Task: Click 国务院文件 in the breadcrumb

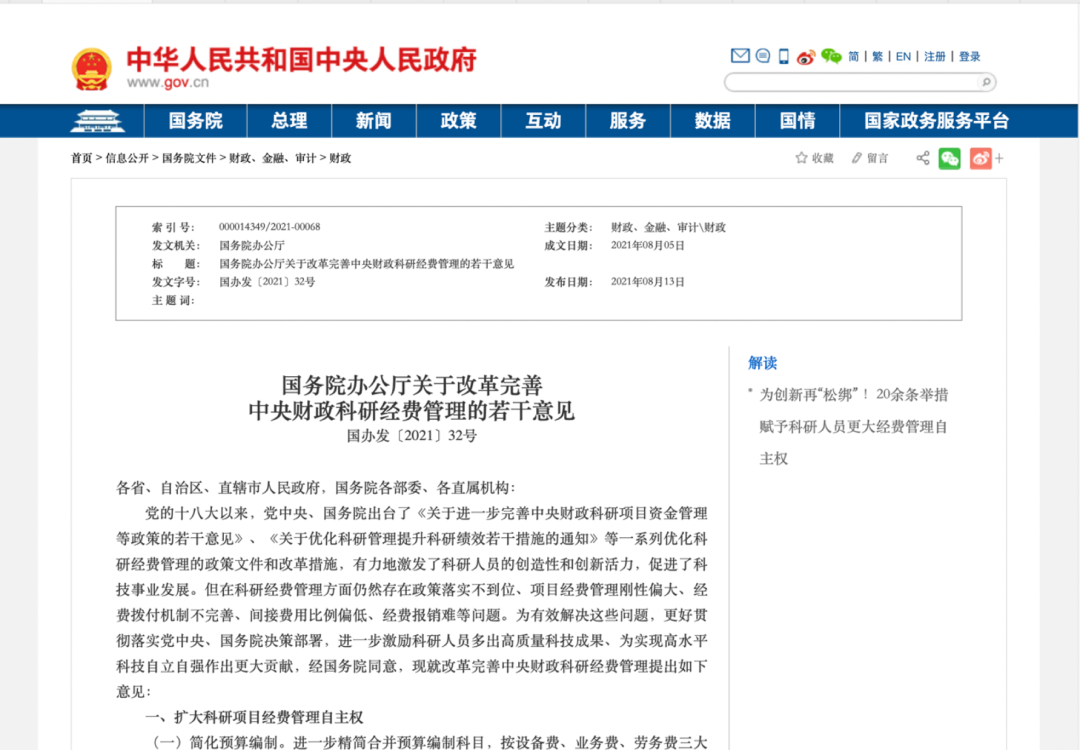Action: coord(189,158)
